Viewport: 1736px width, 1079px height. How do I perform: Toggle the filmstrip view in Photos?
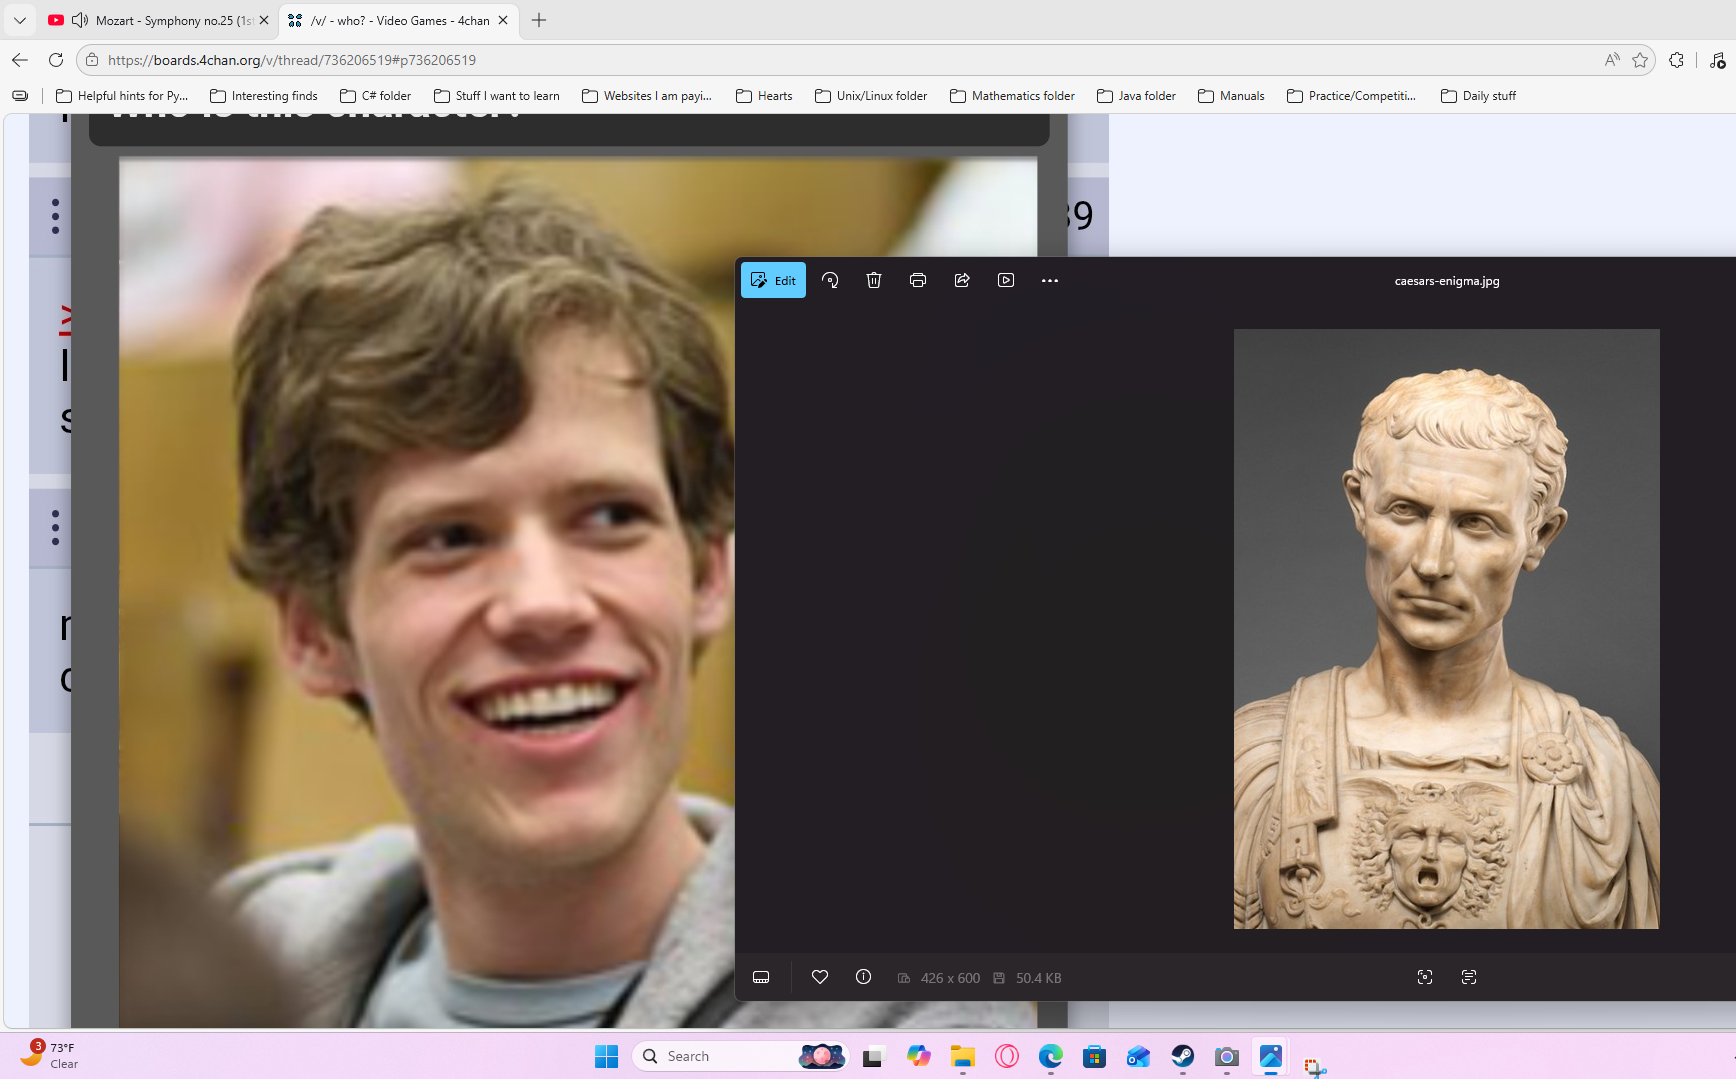point(761,977)
